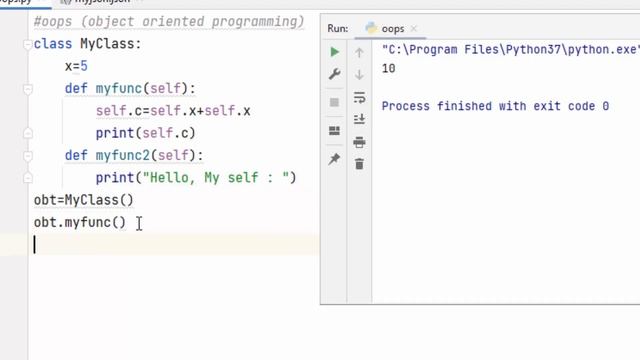Click the obt.myfunc() line
Viewport: 640px width, 360px height.
pos(80,222)
